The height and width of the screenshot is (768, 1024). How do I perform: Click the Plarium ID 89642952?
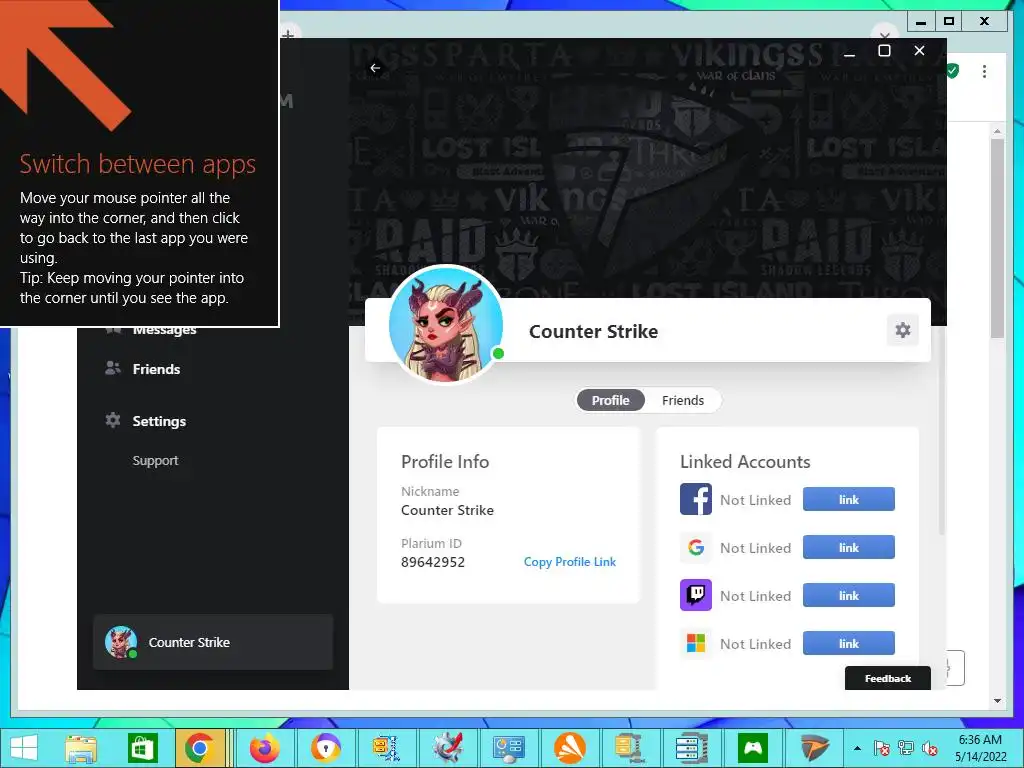click(433, 562)
